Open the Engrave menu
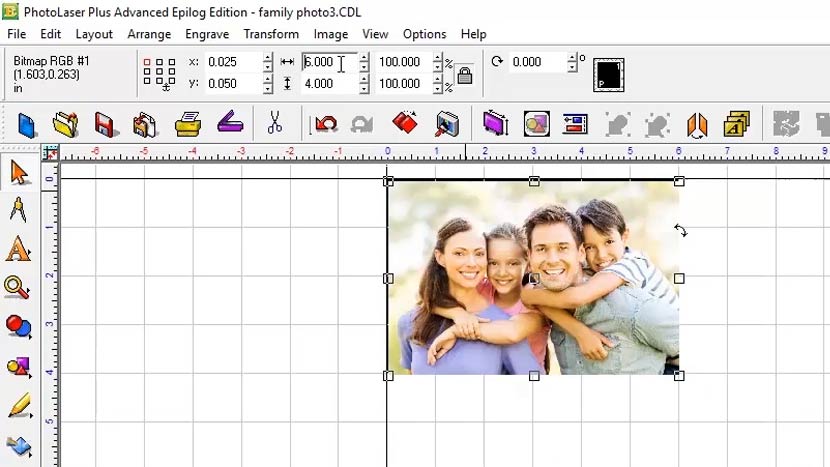 tap(207, 34)
